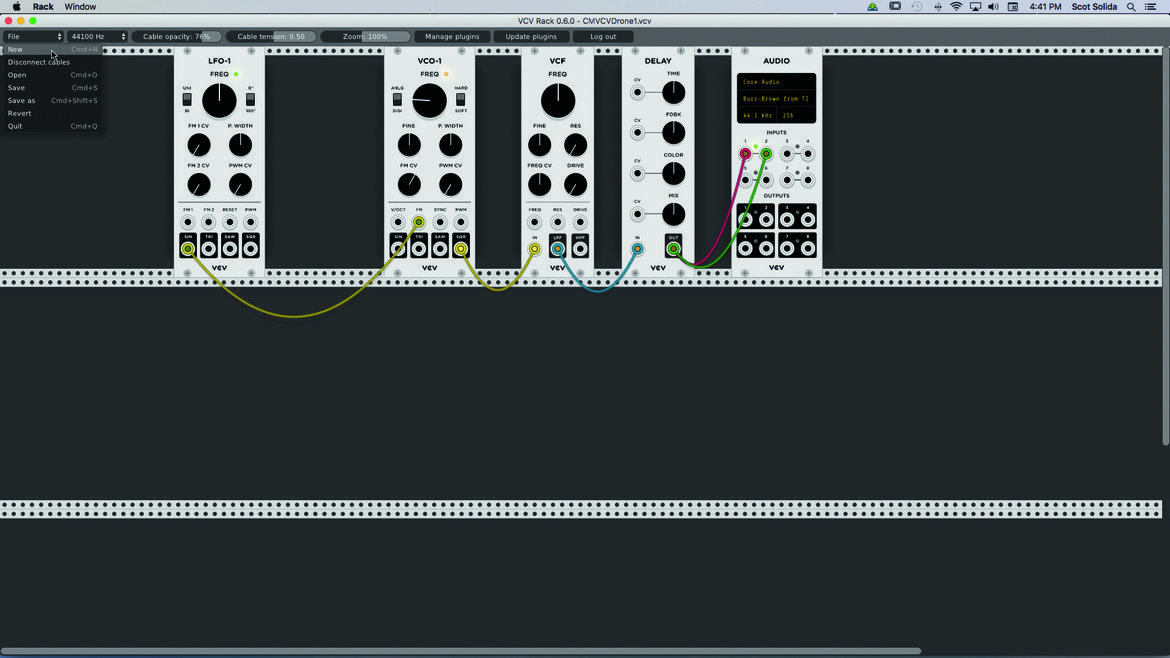Click the LFO-1 SQR output jack
The image size is (1170, 658).
click(251, 248)
